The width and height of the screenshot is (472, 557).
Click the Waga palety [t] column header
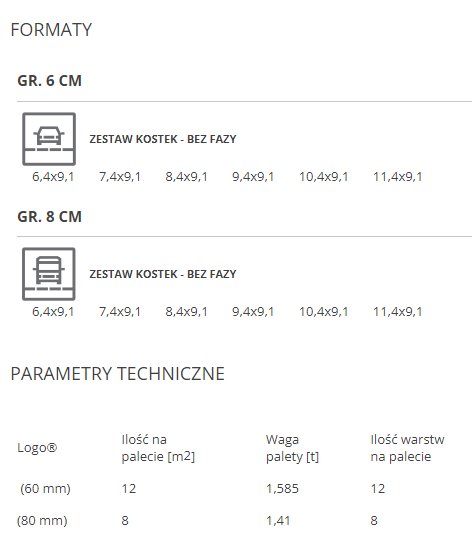tap(292, 448)
